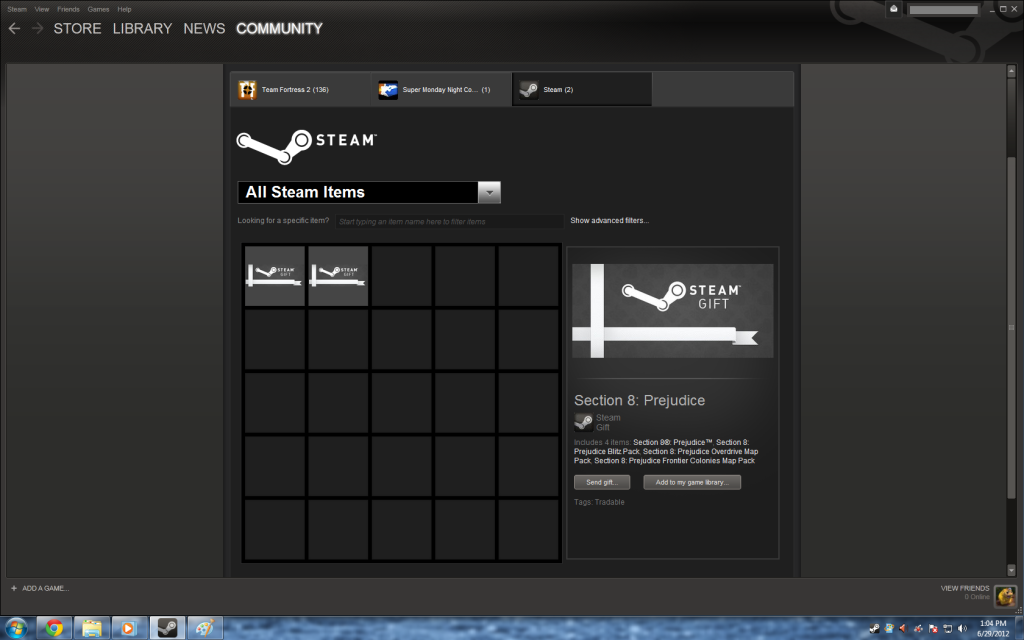This screenshot has height=640, width=1024.
Task: Select the Team Fortress 2 (136) inventory tab
Action: 295,89
